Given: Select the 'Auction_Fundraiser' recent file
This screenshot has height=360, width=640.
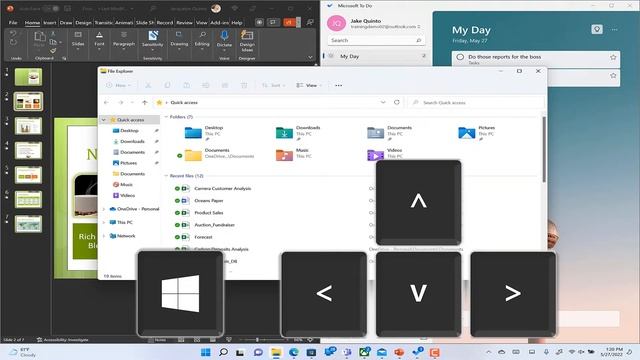Looking at the screenshot, I should [214, 225].
